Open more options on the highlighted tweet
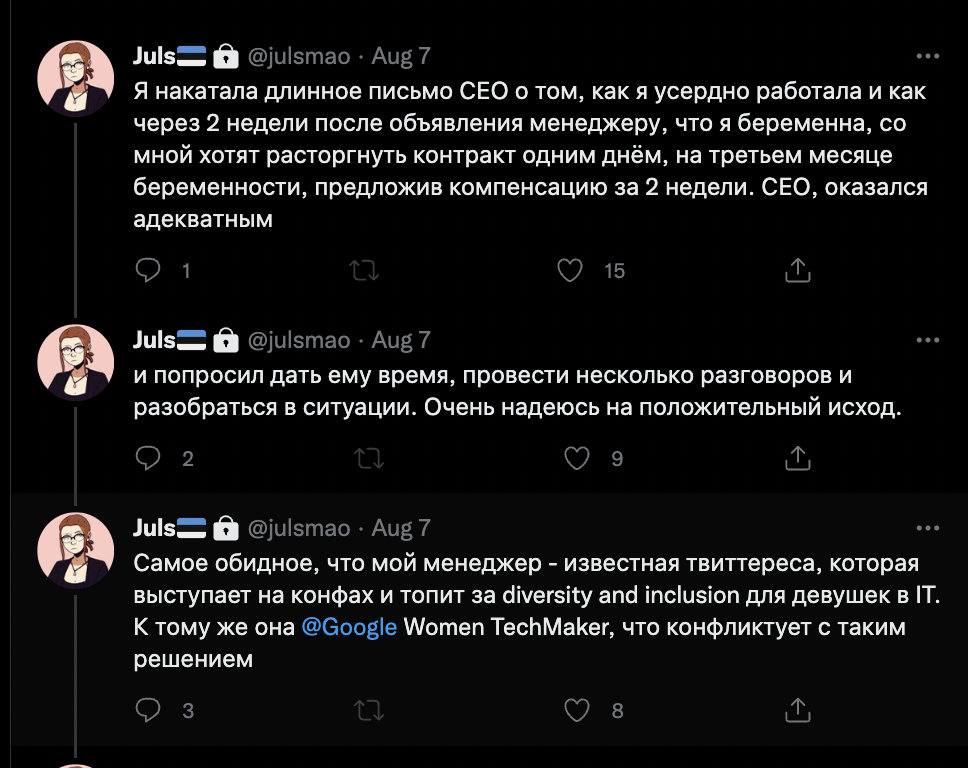This screenshot has height=768, width=968. 930,528
